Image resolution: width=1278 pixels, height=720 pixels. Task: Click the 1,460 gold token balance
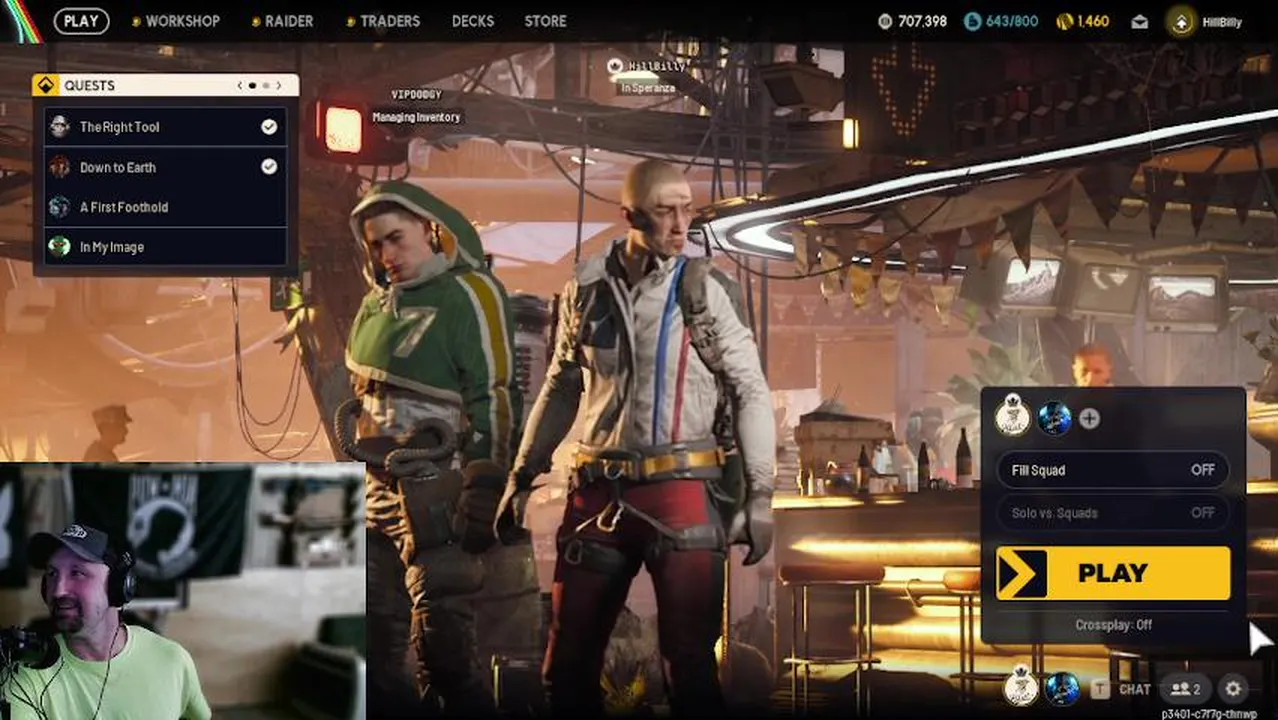coord(1093,21)
